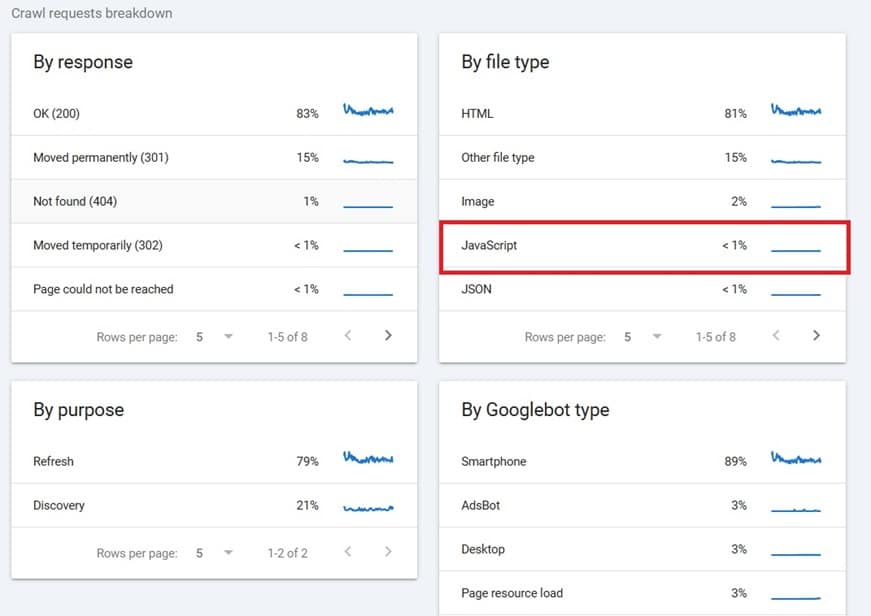Click the OK (200) sparkline chart
871x616 pixels.
pyautogui.click(x=367, y=110)
